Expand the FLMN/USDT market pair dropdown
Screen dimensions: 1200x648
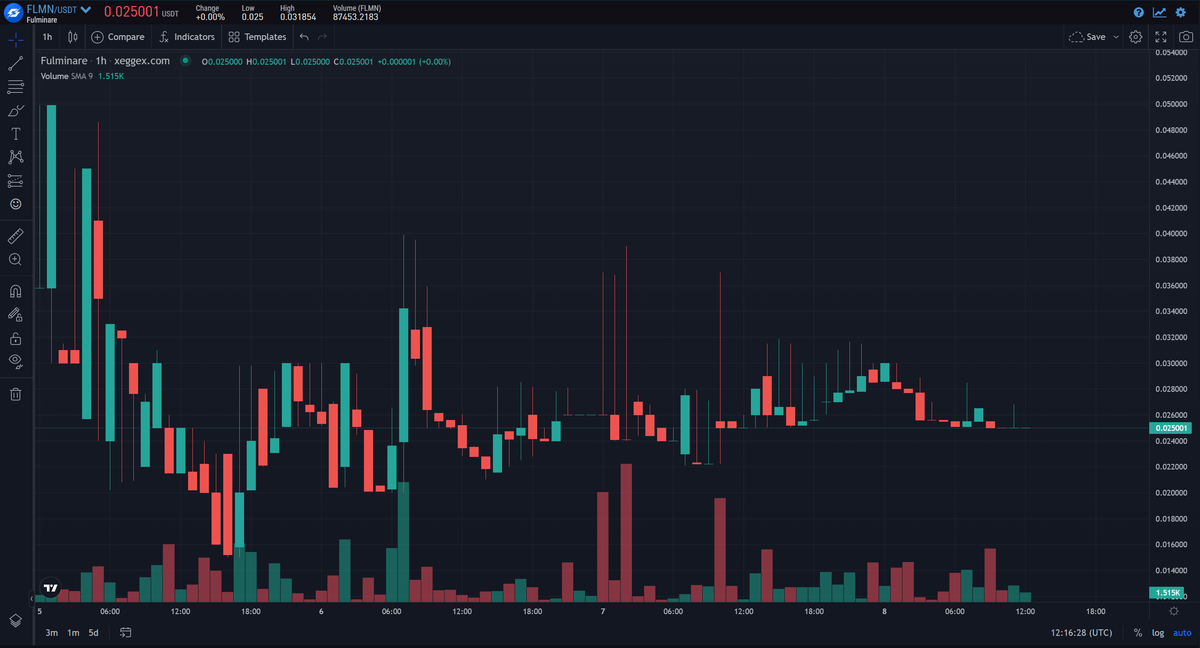(86, 9)
